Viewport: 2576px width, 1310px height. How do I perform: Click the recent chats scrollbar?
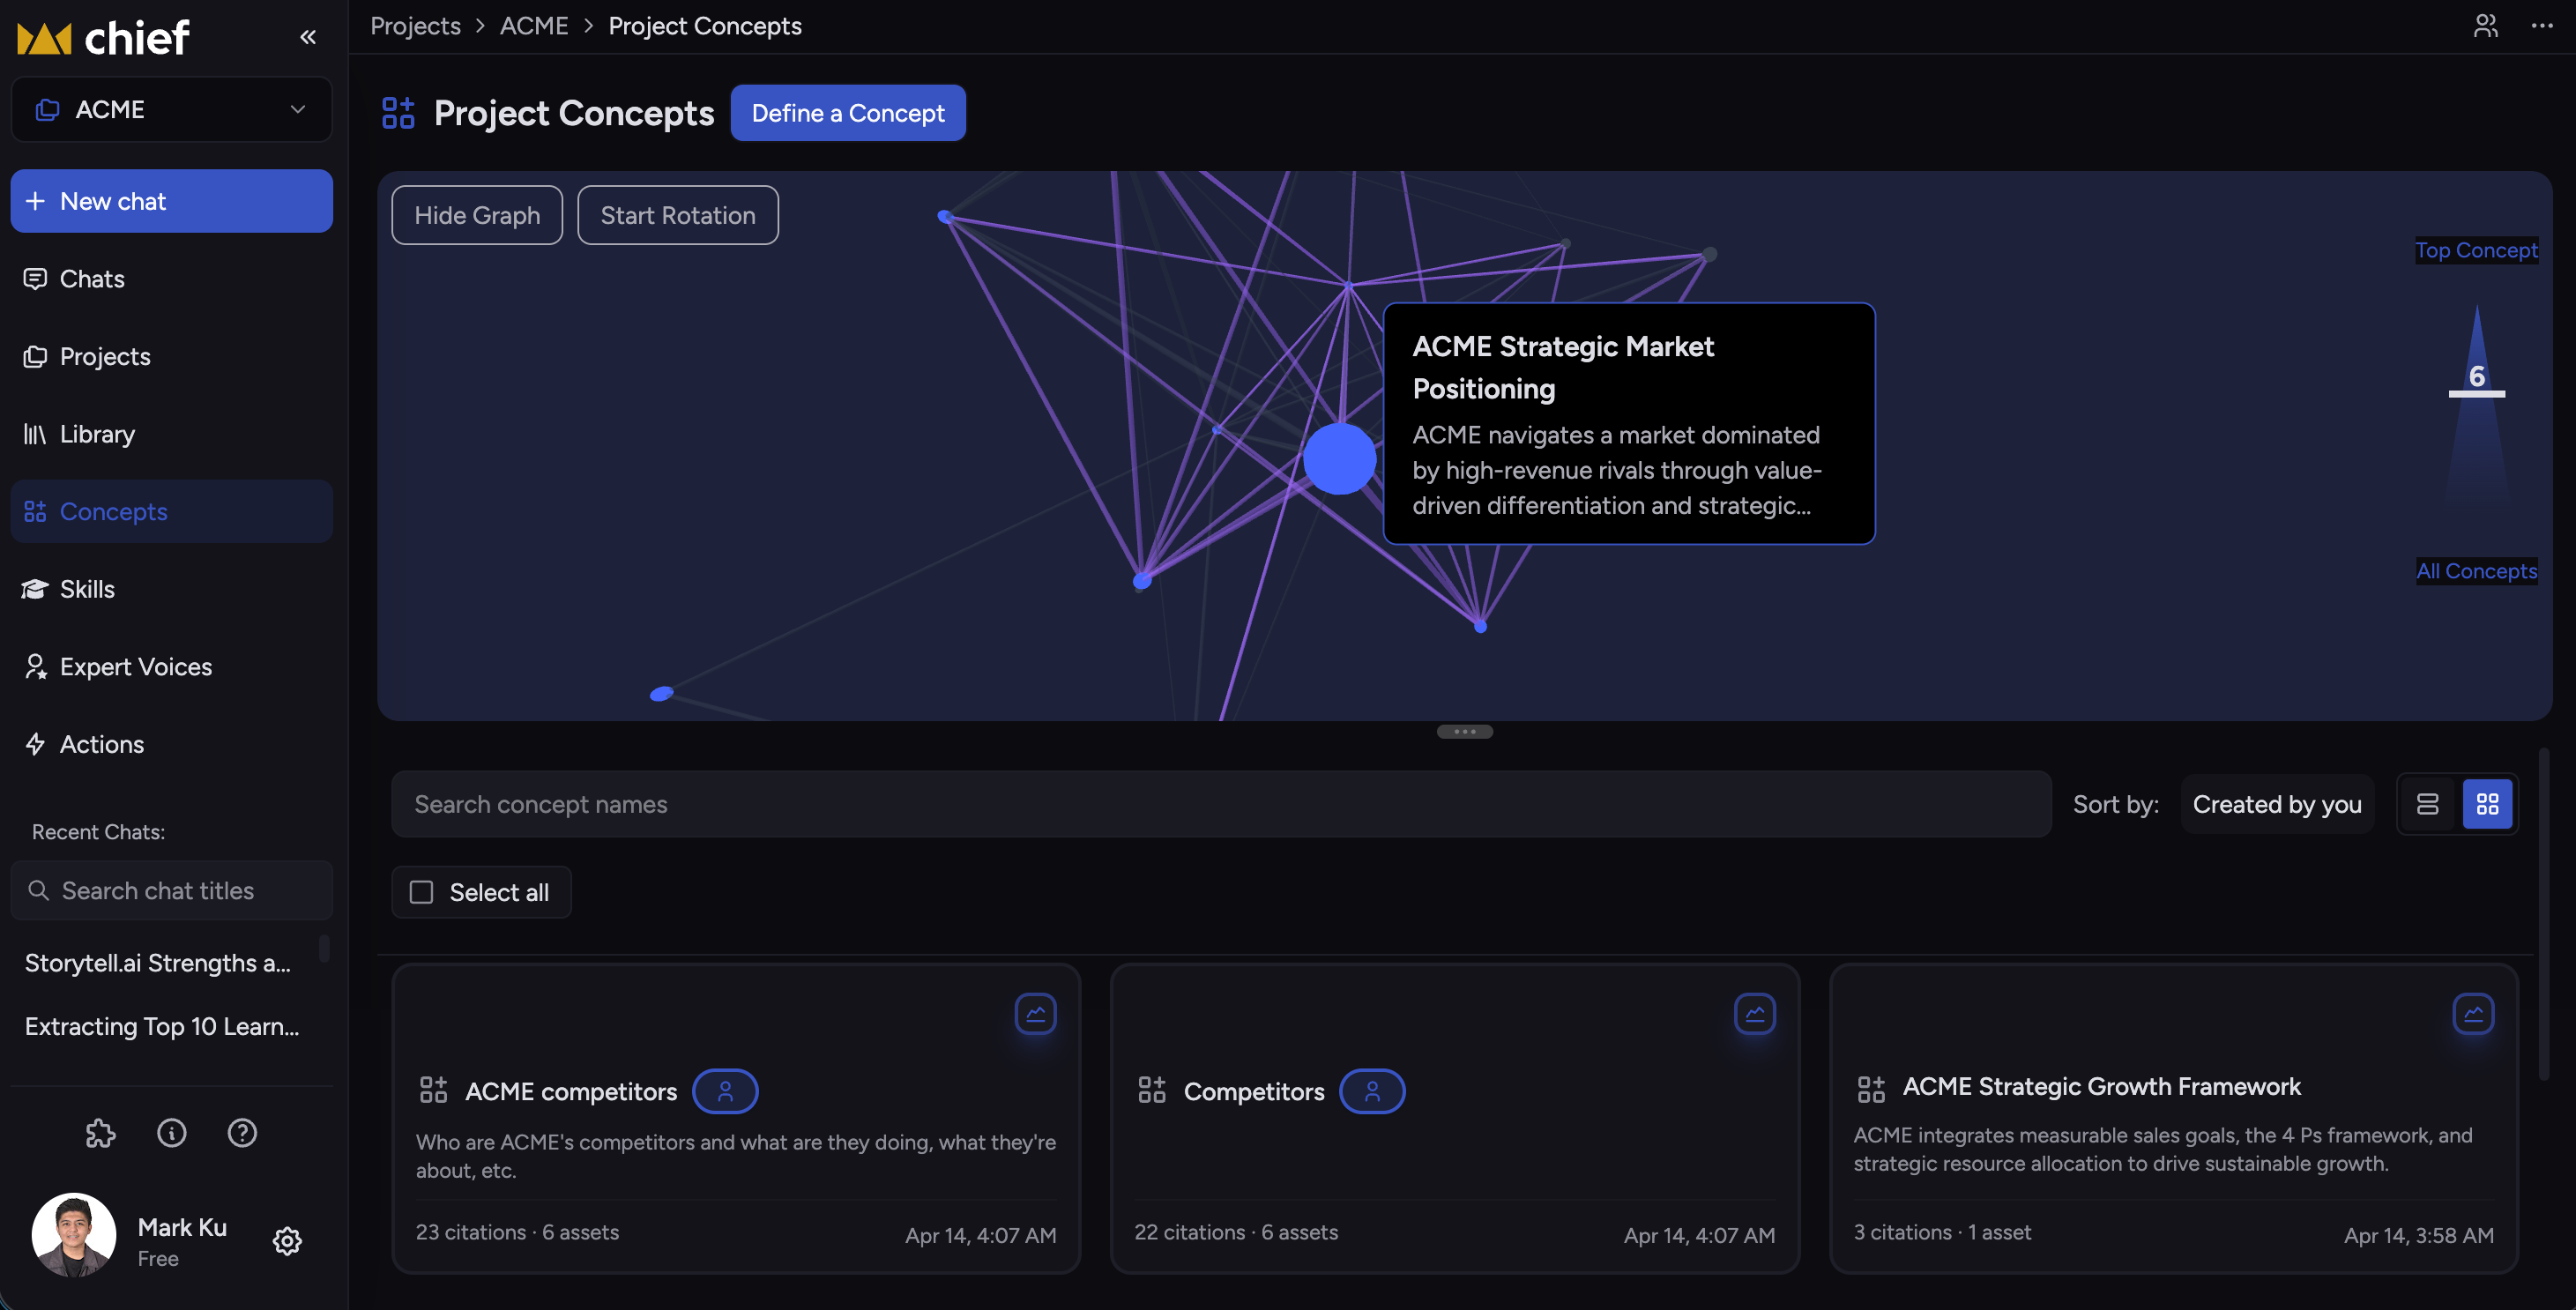pyautogui.click(x=324, y=948)
